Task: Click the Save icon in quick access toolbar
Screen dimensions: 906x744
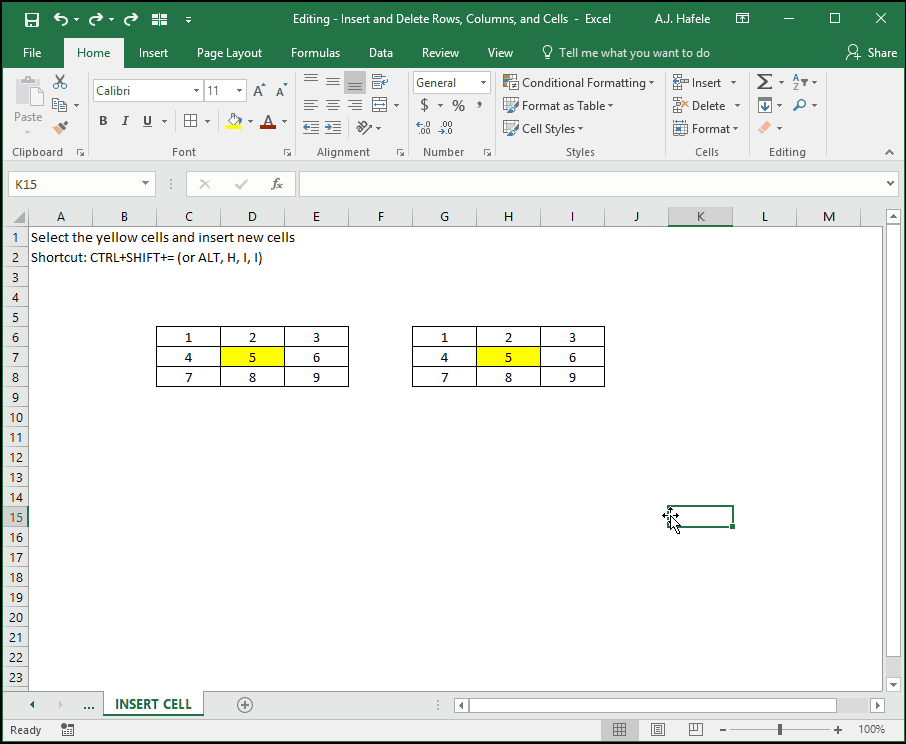Action: [32, 20]
